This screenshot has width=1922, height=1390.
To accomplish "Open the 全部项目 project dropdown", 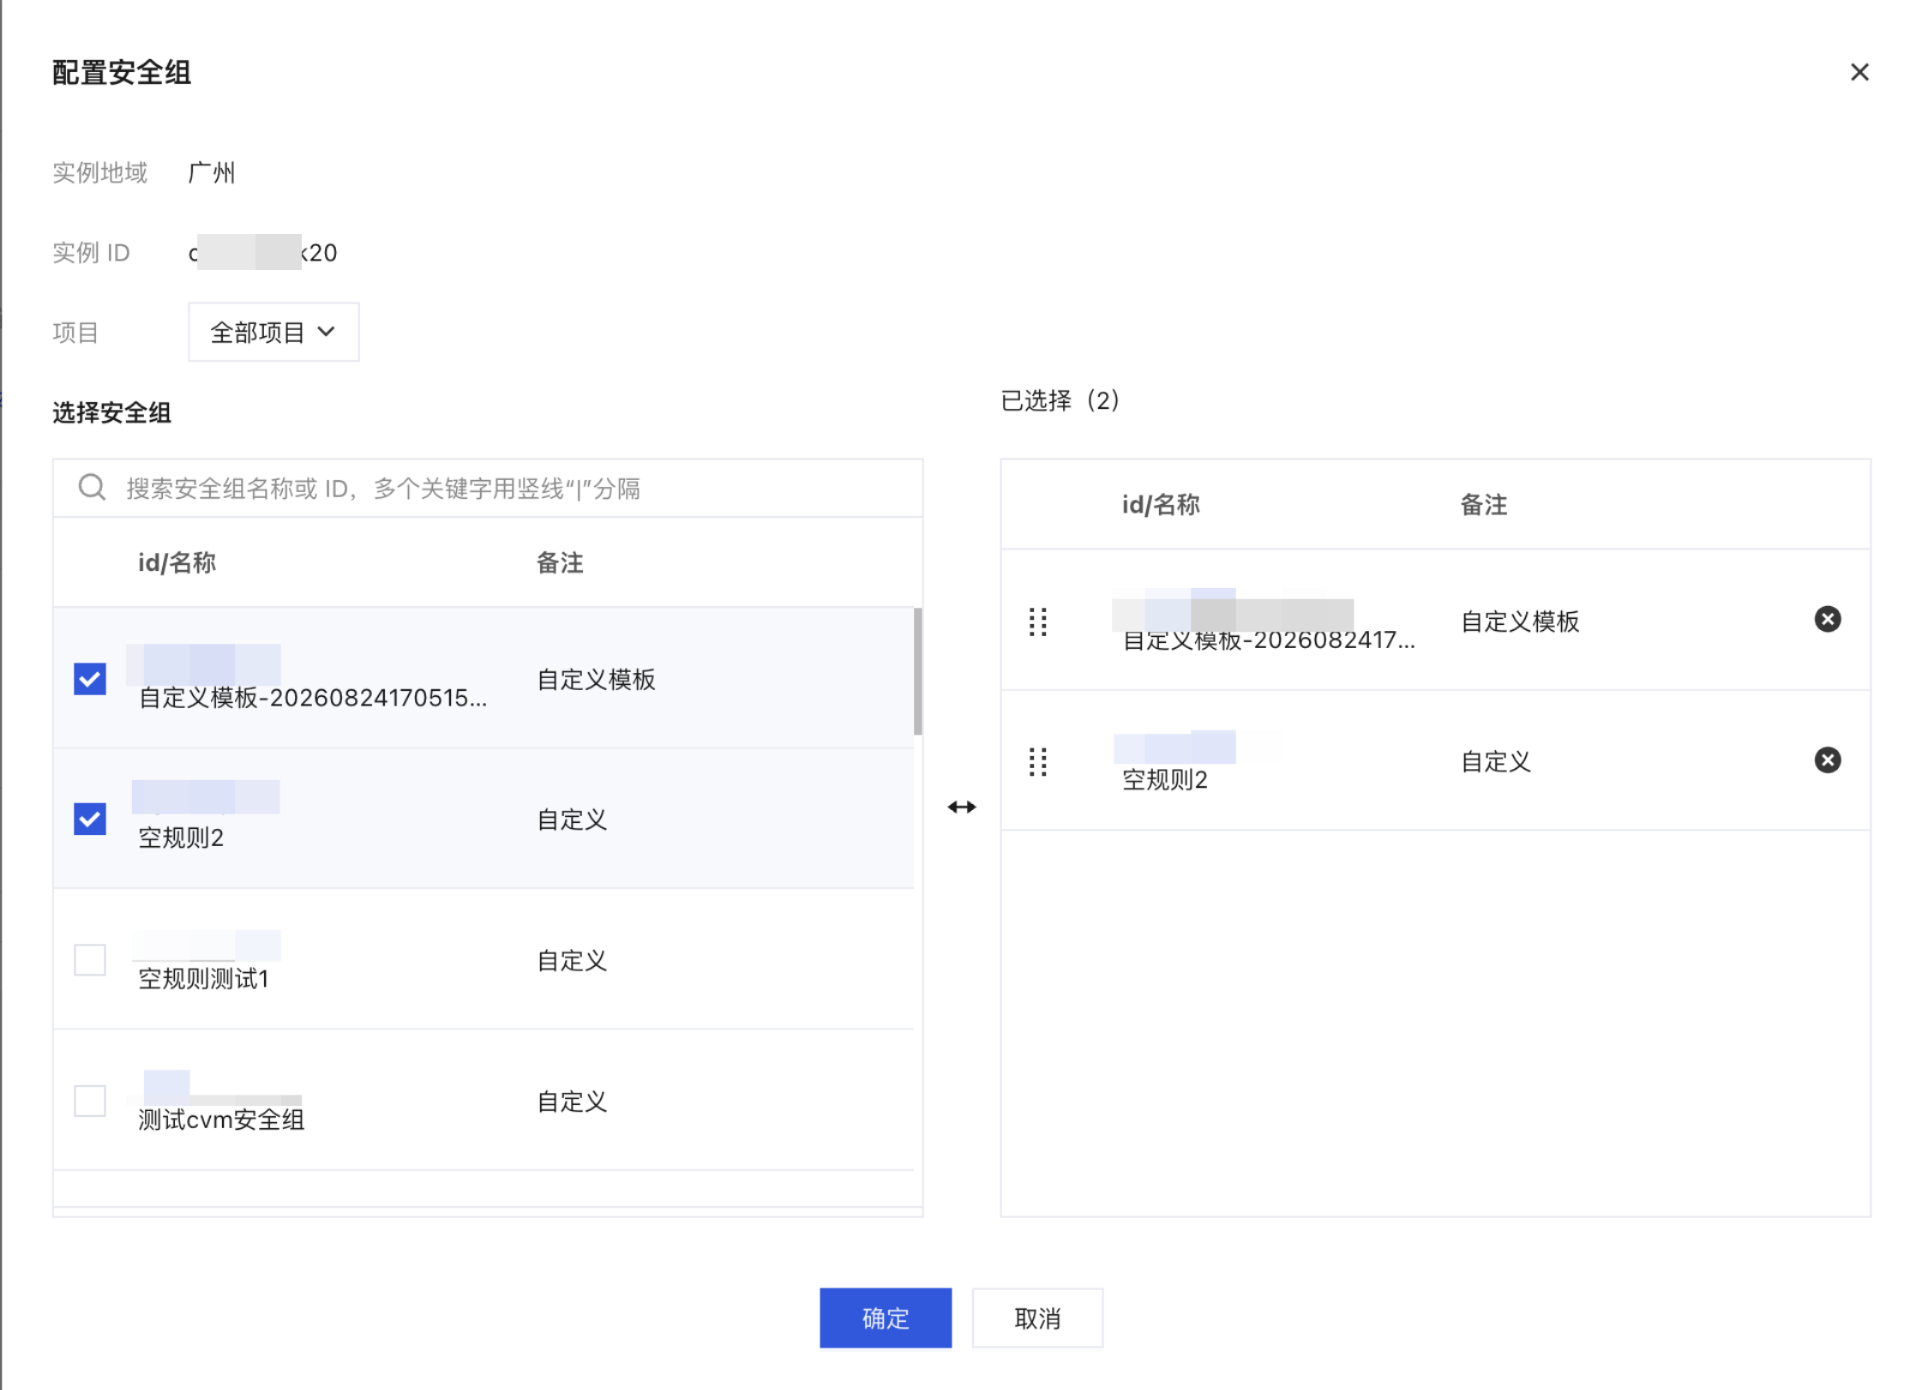I will tap(273, 332).
